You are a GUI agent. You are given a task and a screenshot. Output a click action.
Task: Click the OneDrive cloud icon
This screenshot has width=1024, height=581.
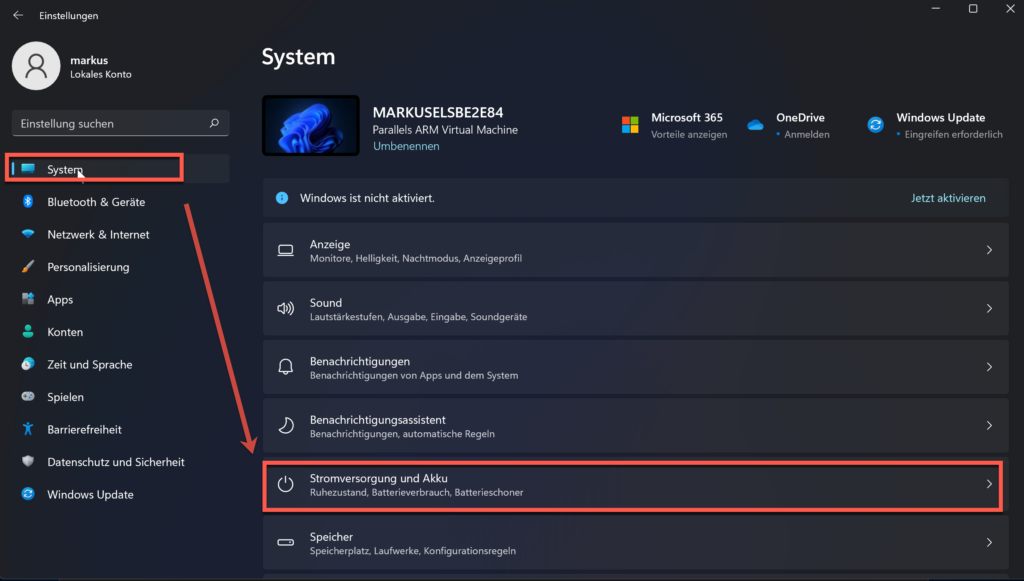pos(756,125)
